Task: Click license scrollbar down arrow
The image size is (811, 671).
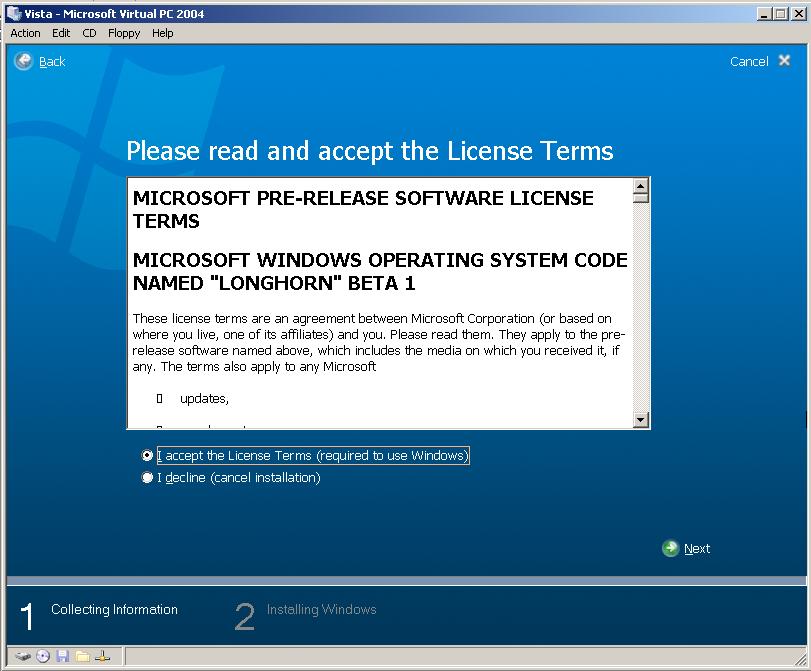Action: 641,420
